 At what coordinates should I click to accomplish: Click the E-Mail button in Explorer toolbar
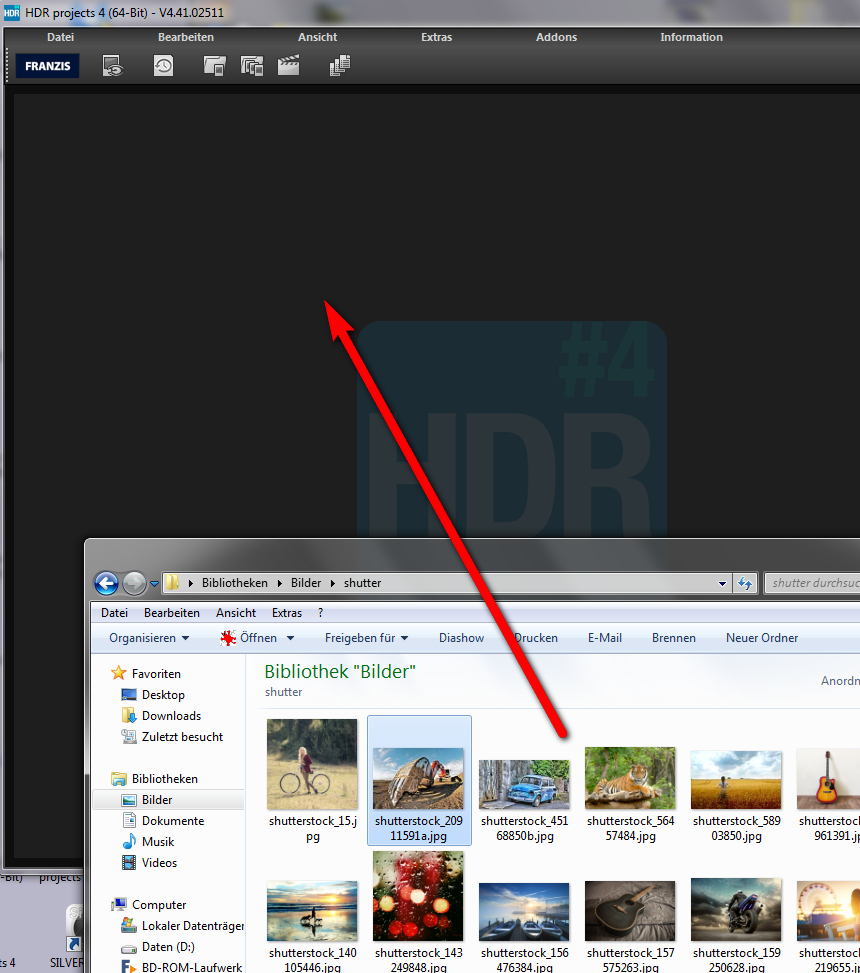604,638
